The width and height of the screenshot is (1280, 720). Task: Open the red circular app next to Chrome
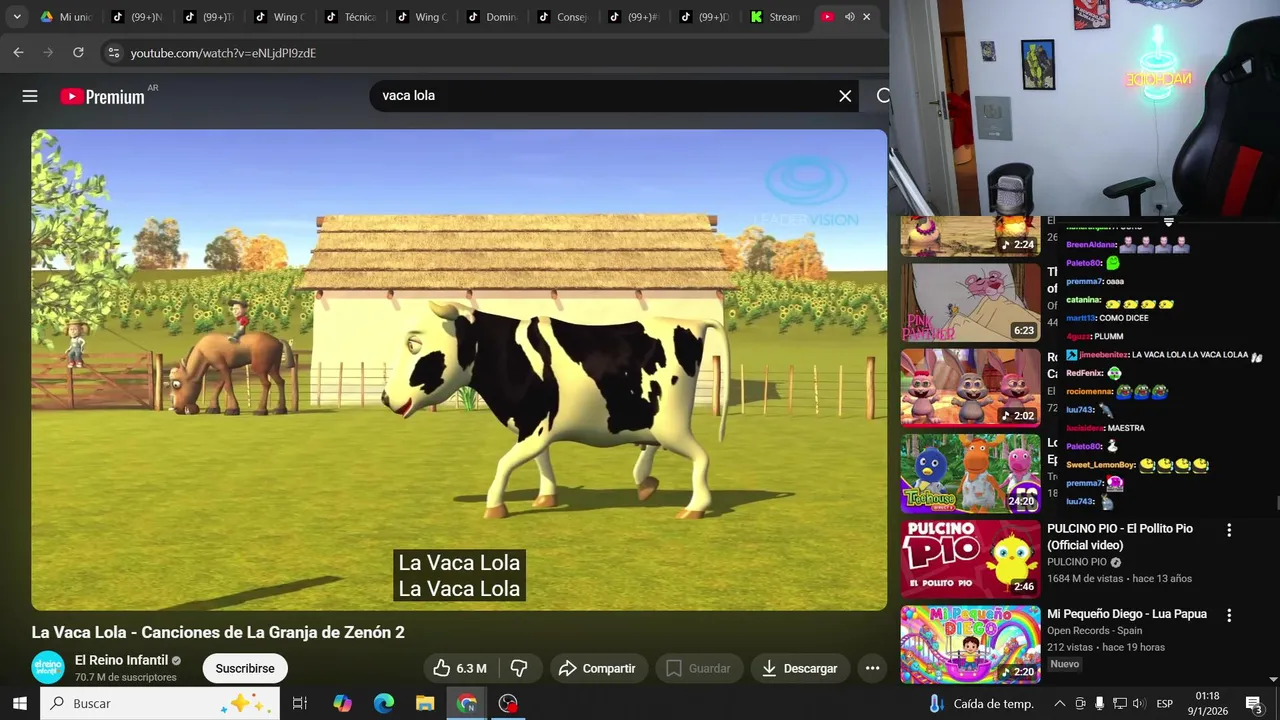click(x=508, y=704)
